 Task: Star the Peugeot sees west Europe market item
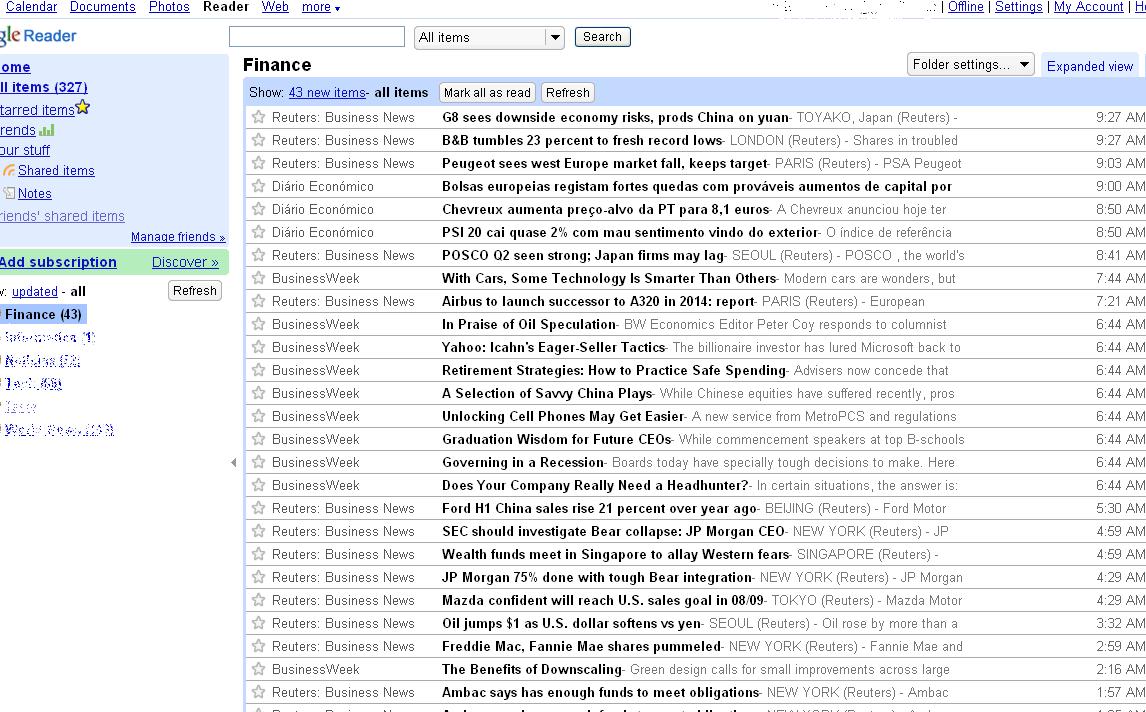point(258,163)
